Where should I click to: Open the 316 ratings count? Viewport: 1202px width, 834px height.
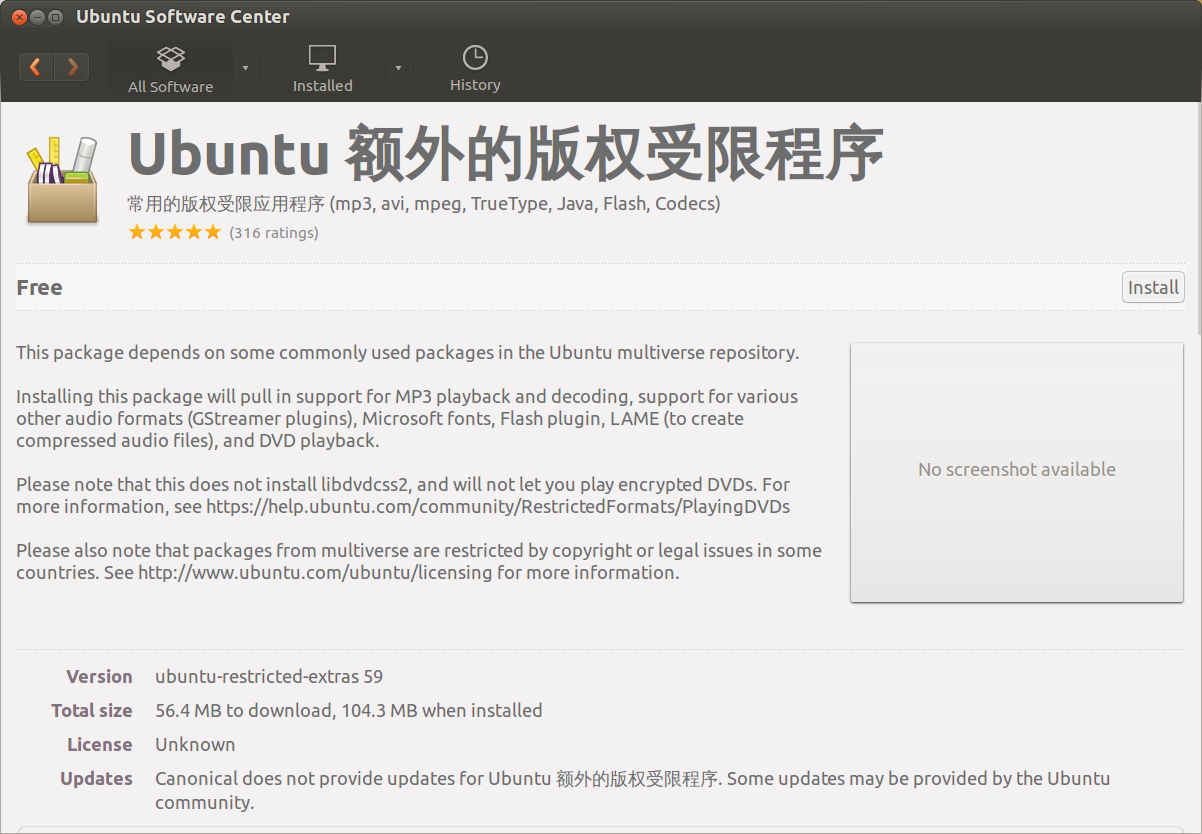click(274, 233)
